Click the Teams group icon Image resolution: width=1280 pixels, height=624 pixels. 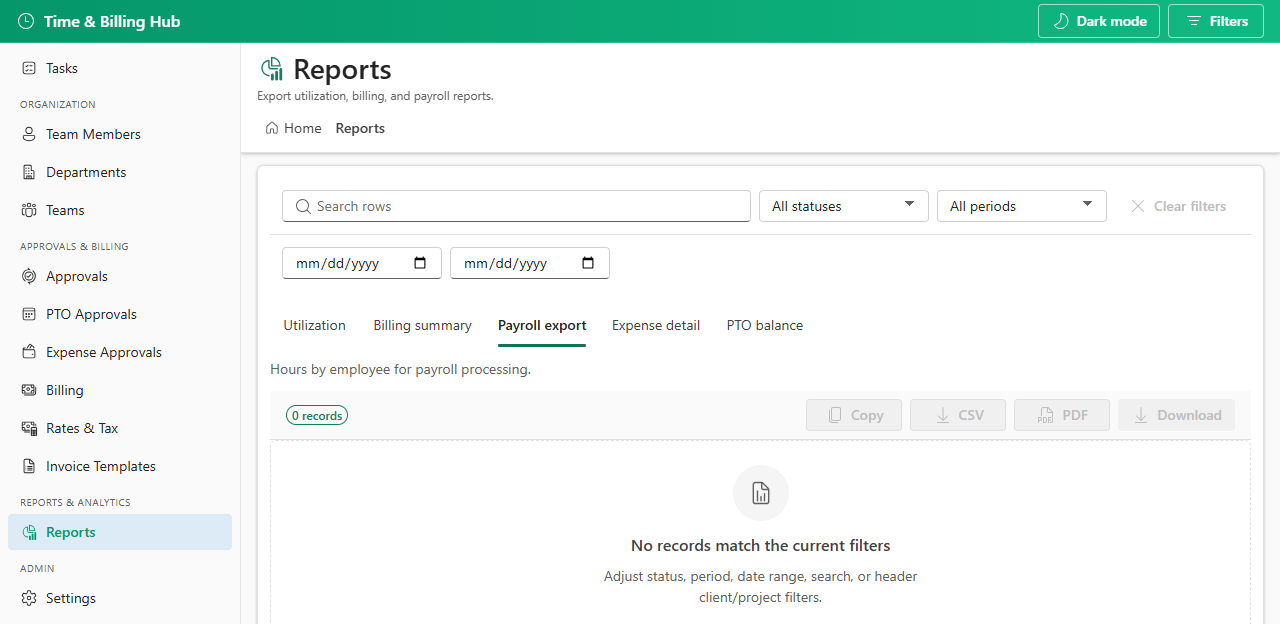[29, 210]
